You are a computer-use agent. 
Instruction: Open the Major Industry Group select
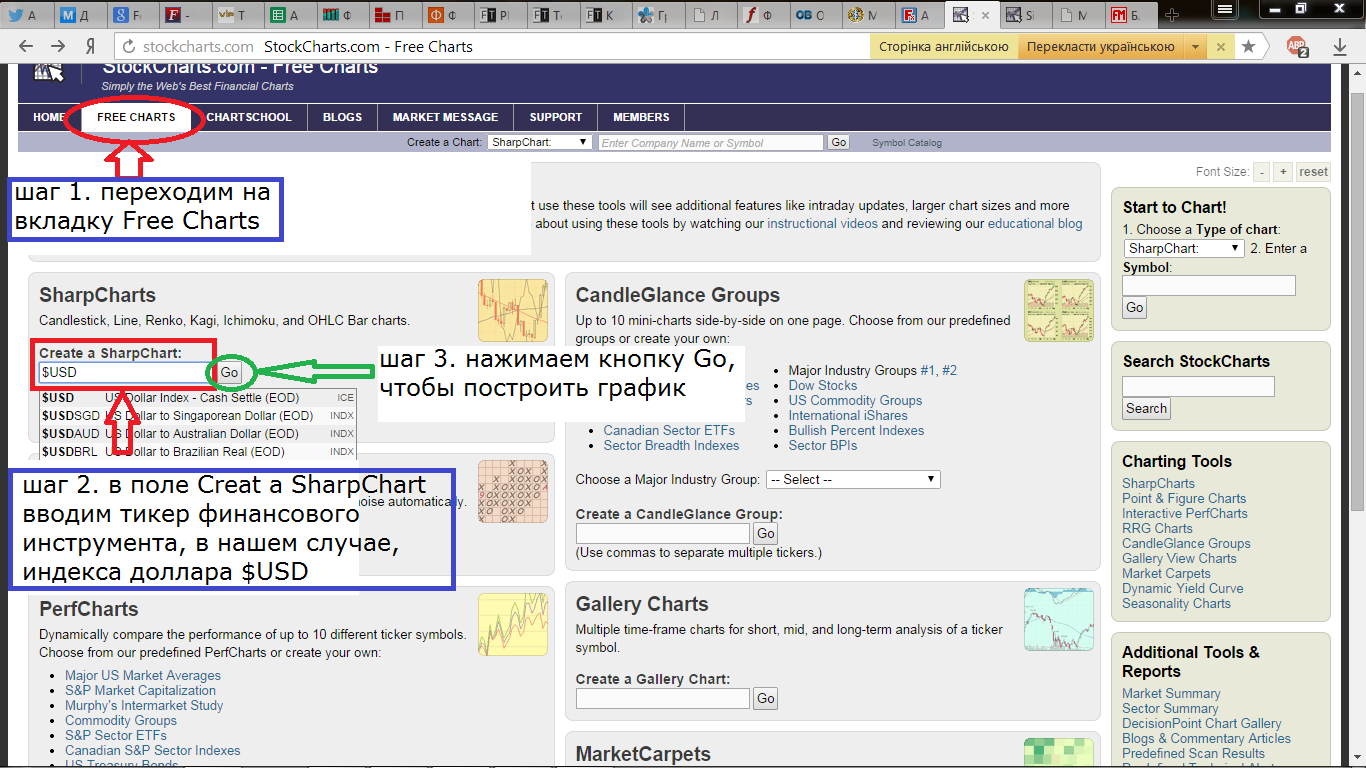(x=853, y=480)
